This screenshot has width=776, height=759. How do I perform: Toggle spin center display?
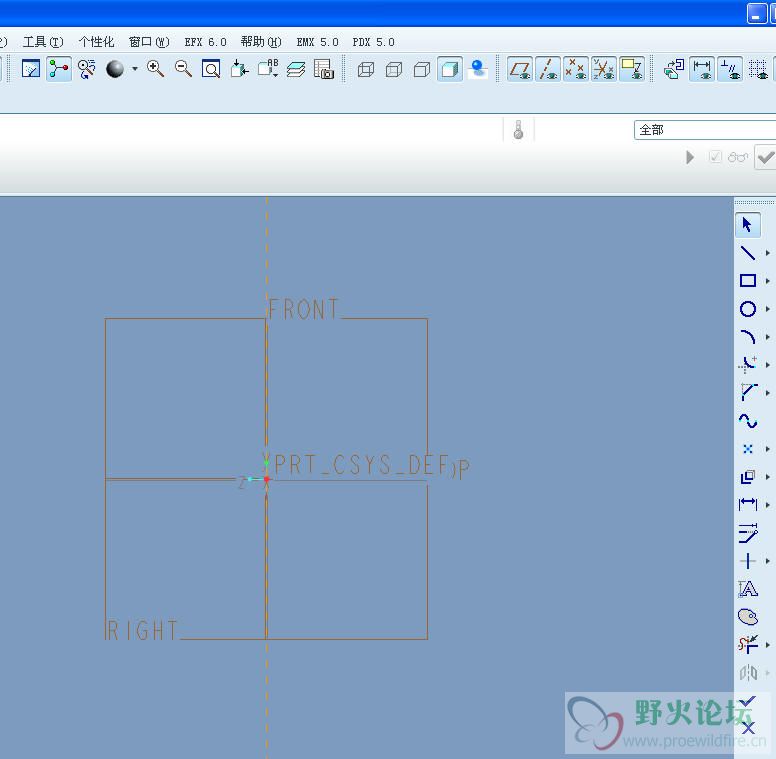59,69
